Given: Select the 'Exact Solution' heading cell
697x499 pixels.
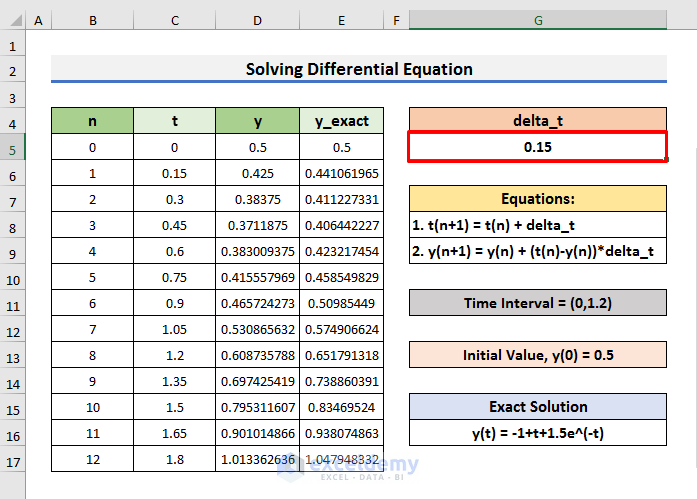Looking at the screenshot, I should pos(537,407).
